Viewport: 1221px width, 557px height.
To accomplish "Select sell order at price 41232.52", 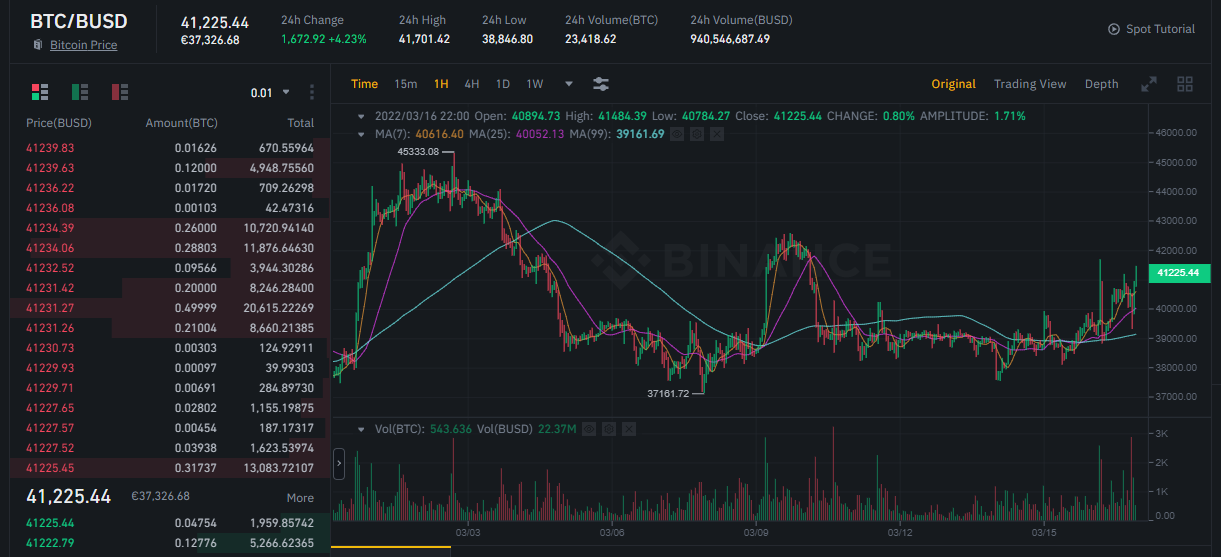I will [x=169, y=268].
